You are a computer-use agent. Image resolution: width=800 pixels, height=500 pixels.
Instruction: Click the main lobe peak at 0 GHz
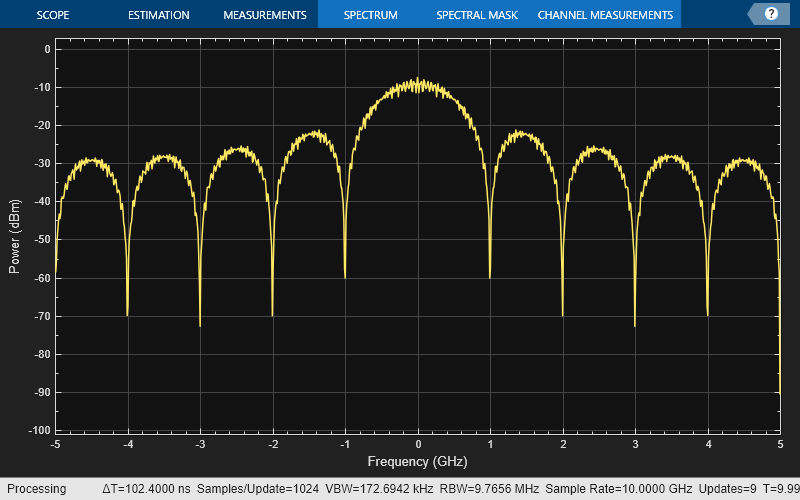pos(418,80)
